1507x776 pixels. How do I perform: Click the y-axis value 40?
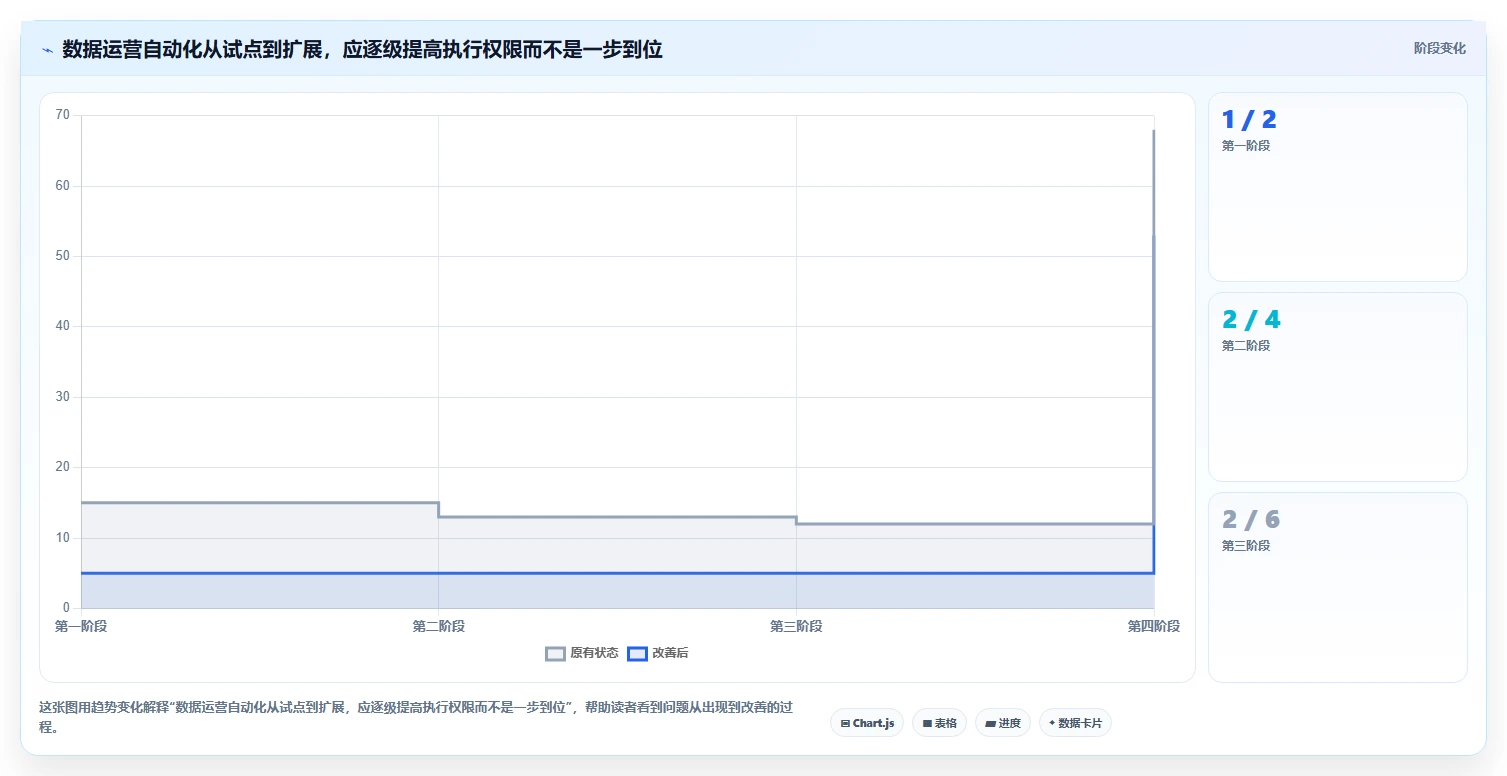tap(63, 326)
